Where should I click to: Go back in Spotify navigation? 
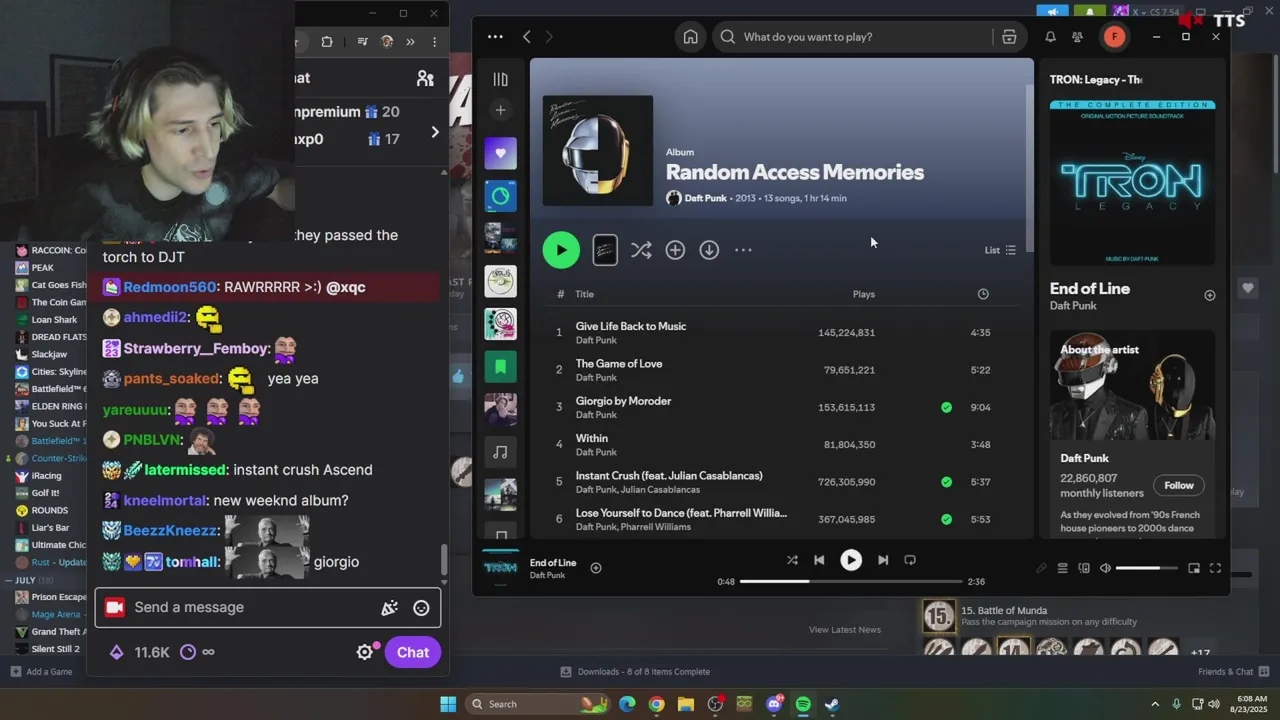[x=527, y=37]
